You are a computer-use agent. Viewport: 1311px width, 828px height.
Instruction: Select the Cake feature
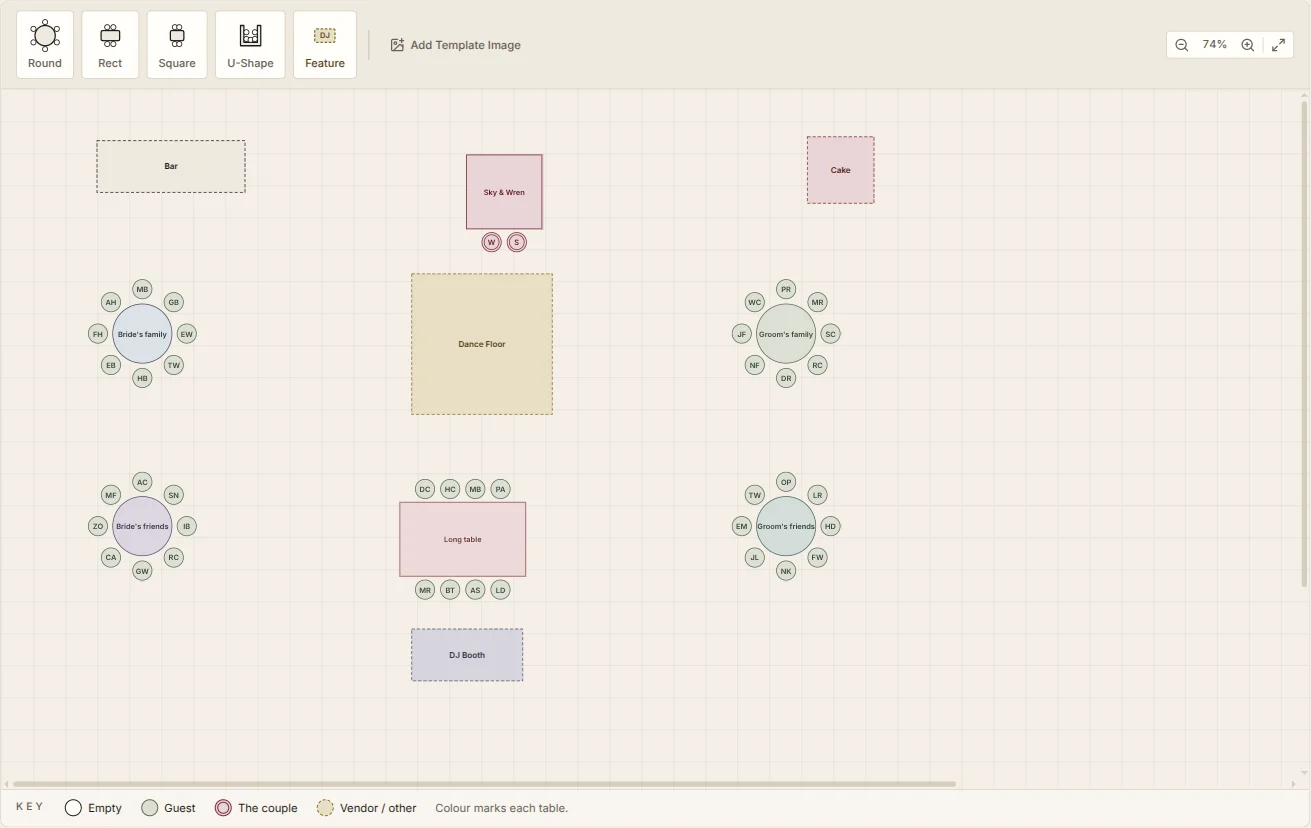click(841, 170)
